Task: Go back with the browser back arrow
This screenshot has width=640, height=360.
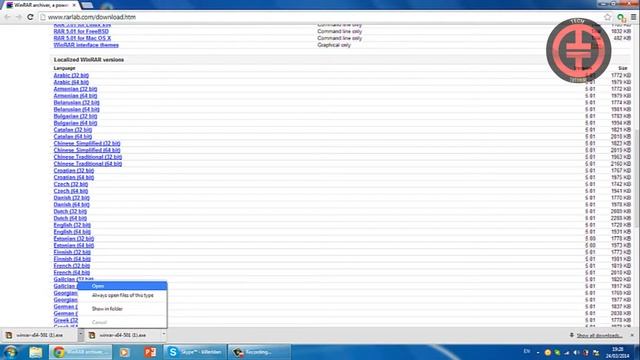Action: point(8,17)
